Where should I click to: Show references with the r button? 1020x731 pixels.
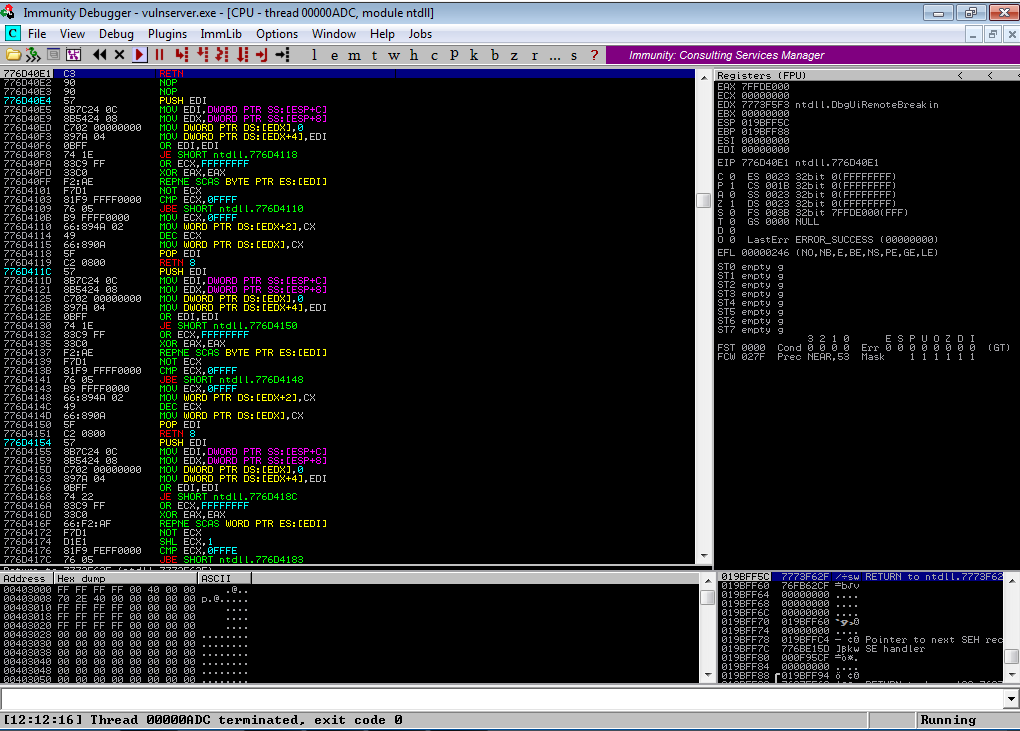point(534,55)
